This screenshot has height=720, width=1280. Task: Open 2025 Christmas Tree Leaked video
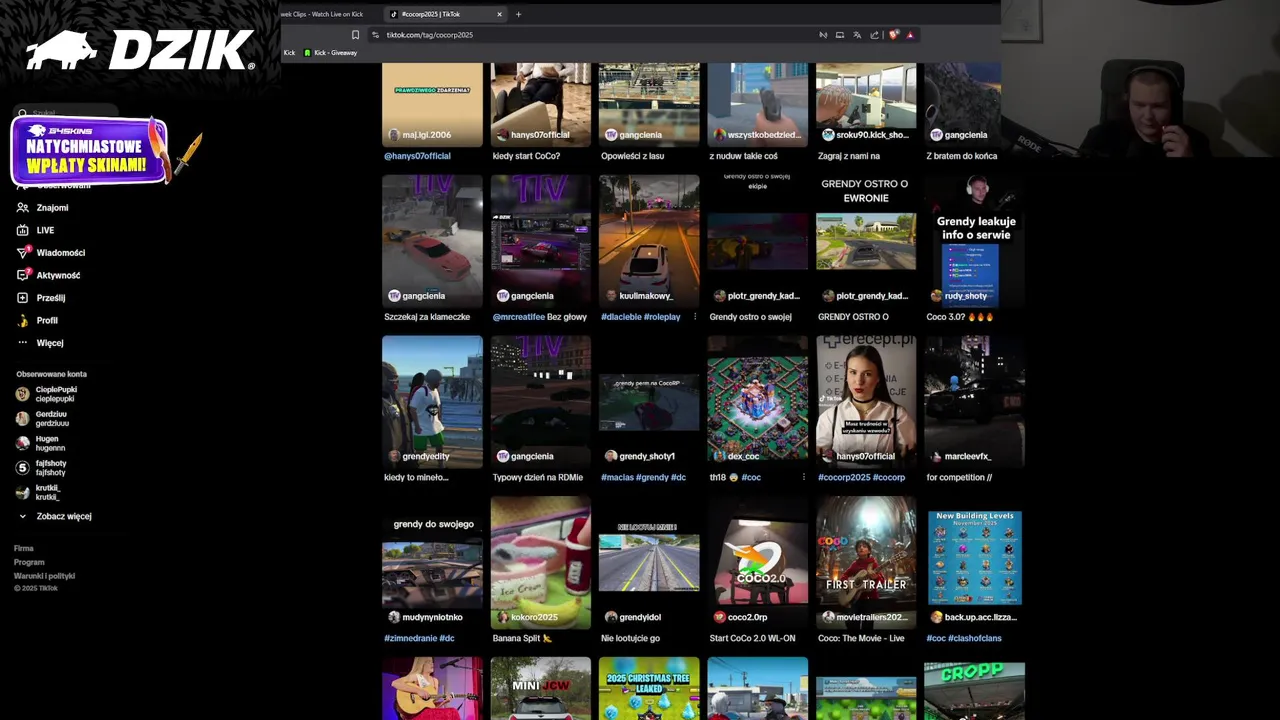click(649, 688)
